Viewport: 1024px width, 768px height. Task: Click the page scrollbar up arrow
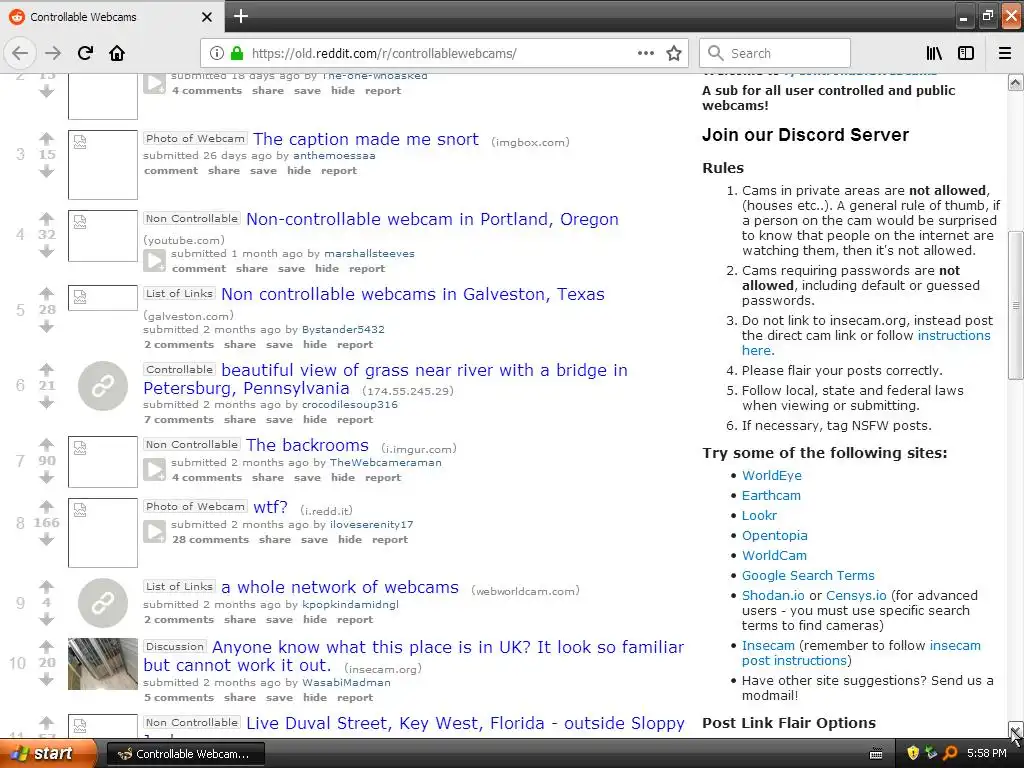[1016, 82]
